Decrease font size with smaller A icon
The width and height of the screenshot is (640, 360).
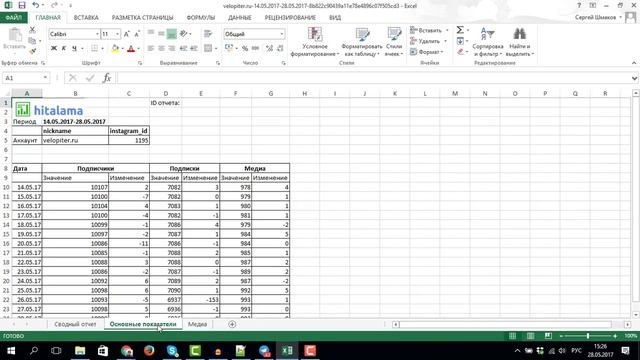[137, 34]
